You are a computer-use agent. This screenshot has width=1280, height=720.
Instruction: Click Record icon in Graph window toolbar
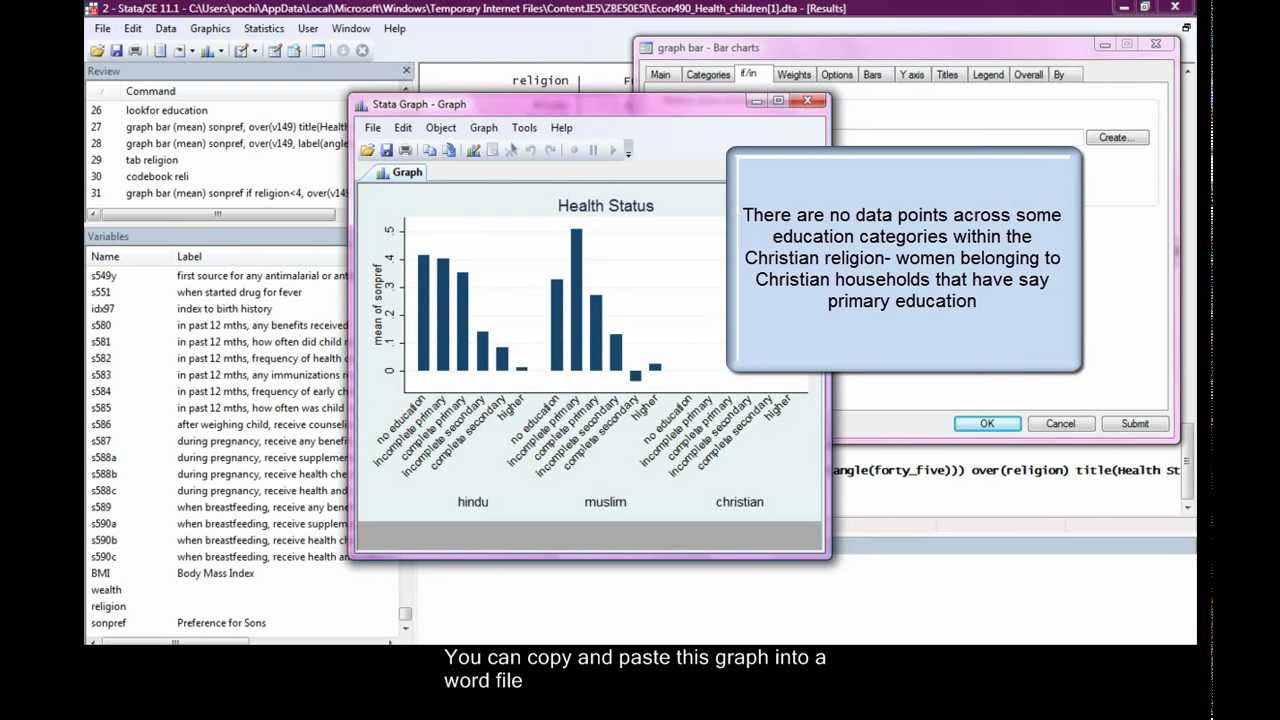coord(574,150)
